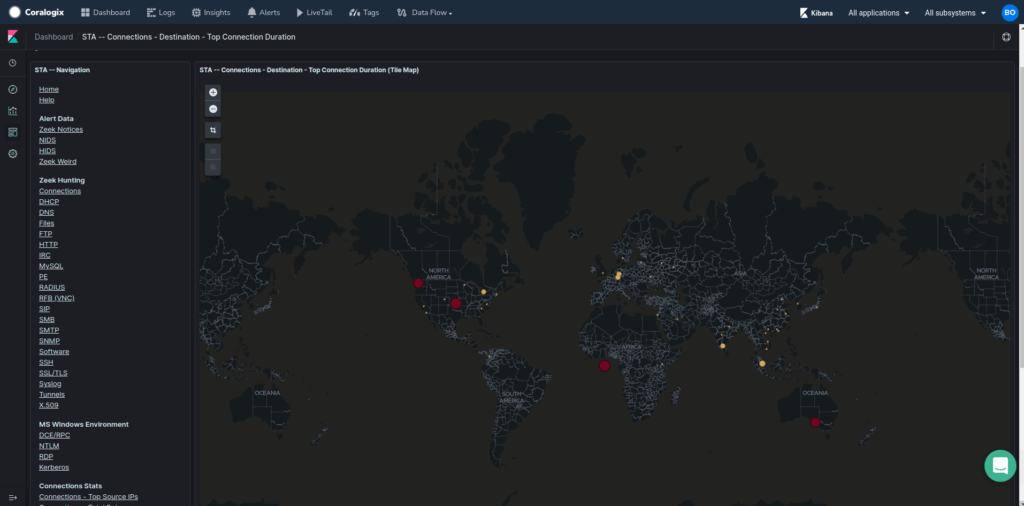Click the Kibana logo icon
This screenshot has width=1024, height=506.
[x=12, y=37]
